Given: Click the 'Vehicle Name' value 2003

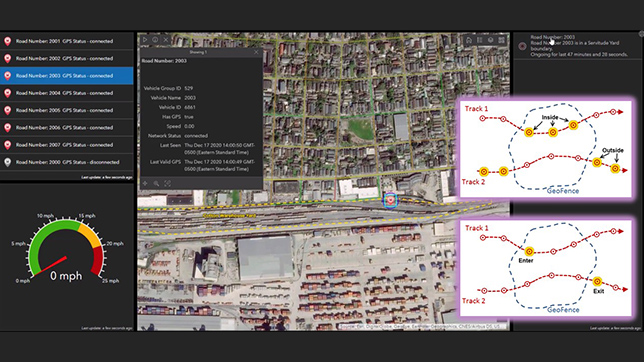Looking at the screenshot, I should tap(190, 98).
